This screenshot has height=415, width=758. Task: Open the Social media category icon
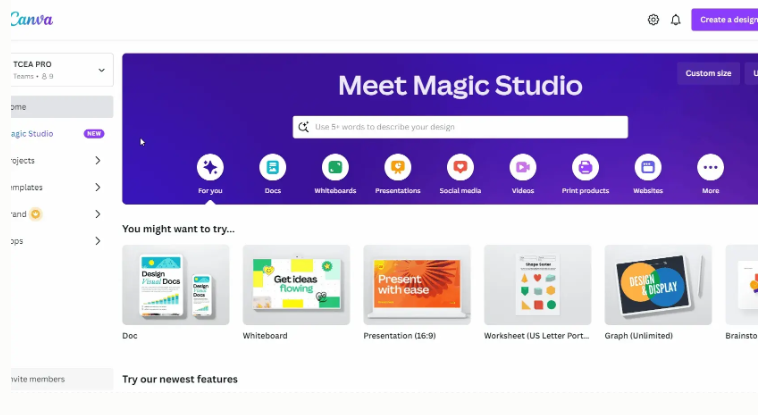pyautogui.click(x=460, y=167)
